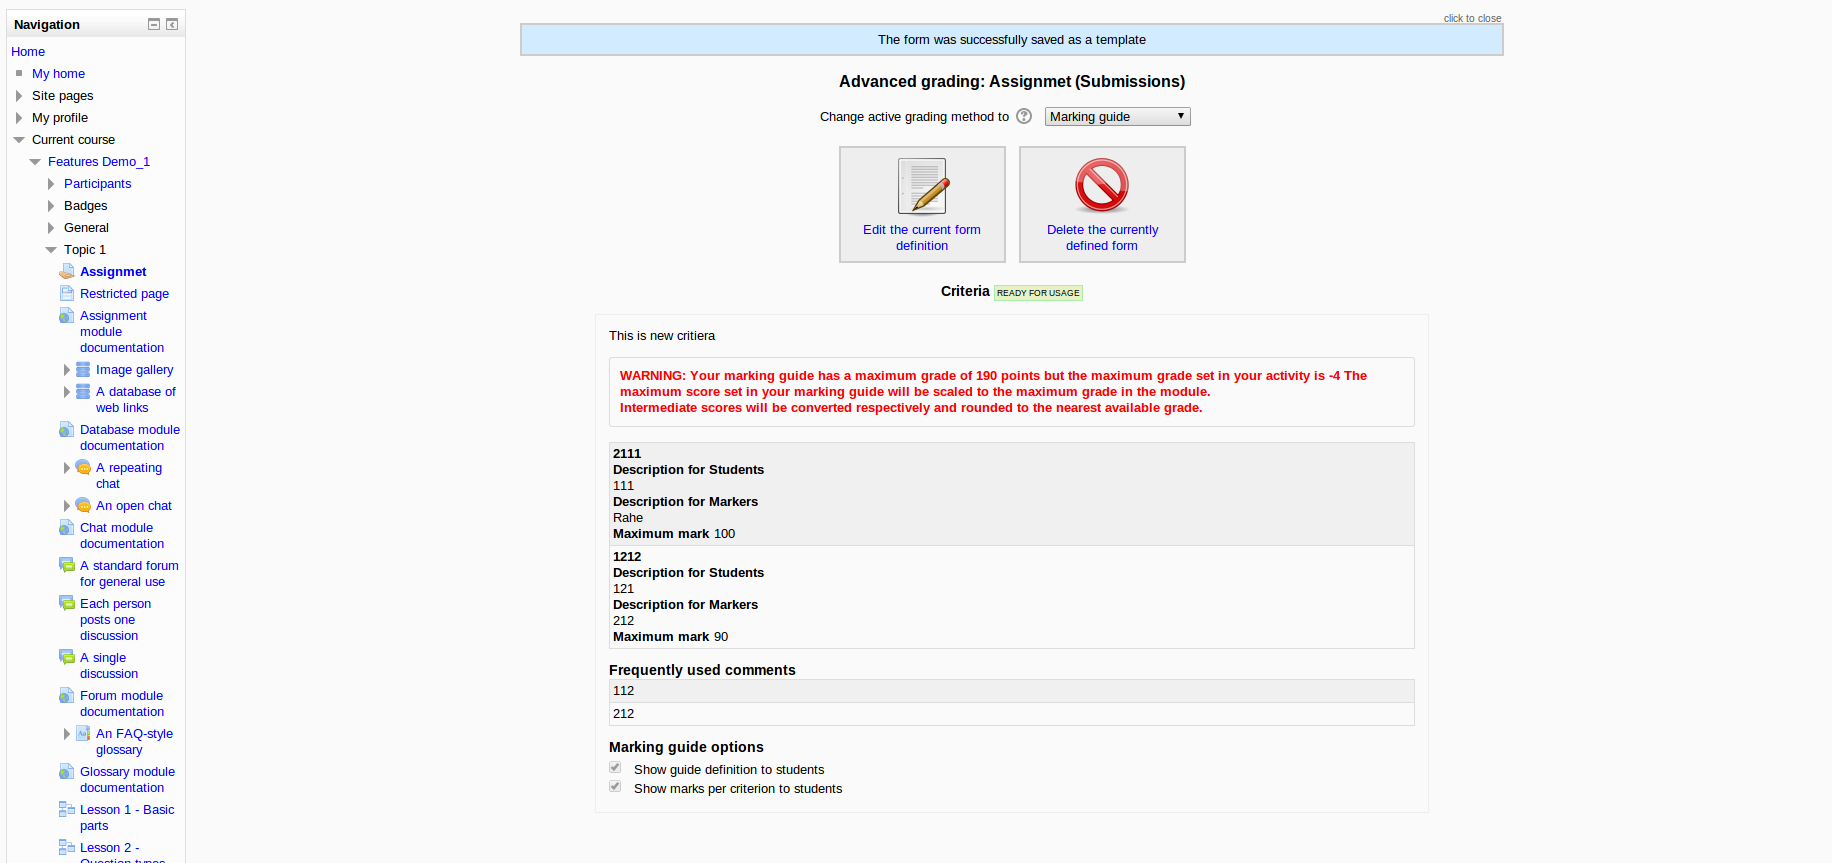The height and width of the screenshot is (863, 1832).
Task: Expand the General section node
Action: pos(51,228)
